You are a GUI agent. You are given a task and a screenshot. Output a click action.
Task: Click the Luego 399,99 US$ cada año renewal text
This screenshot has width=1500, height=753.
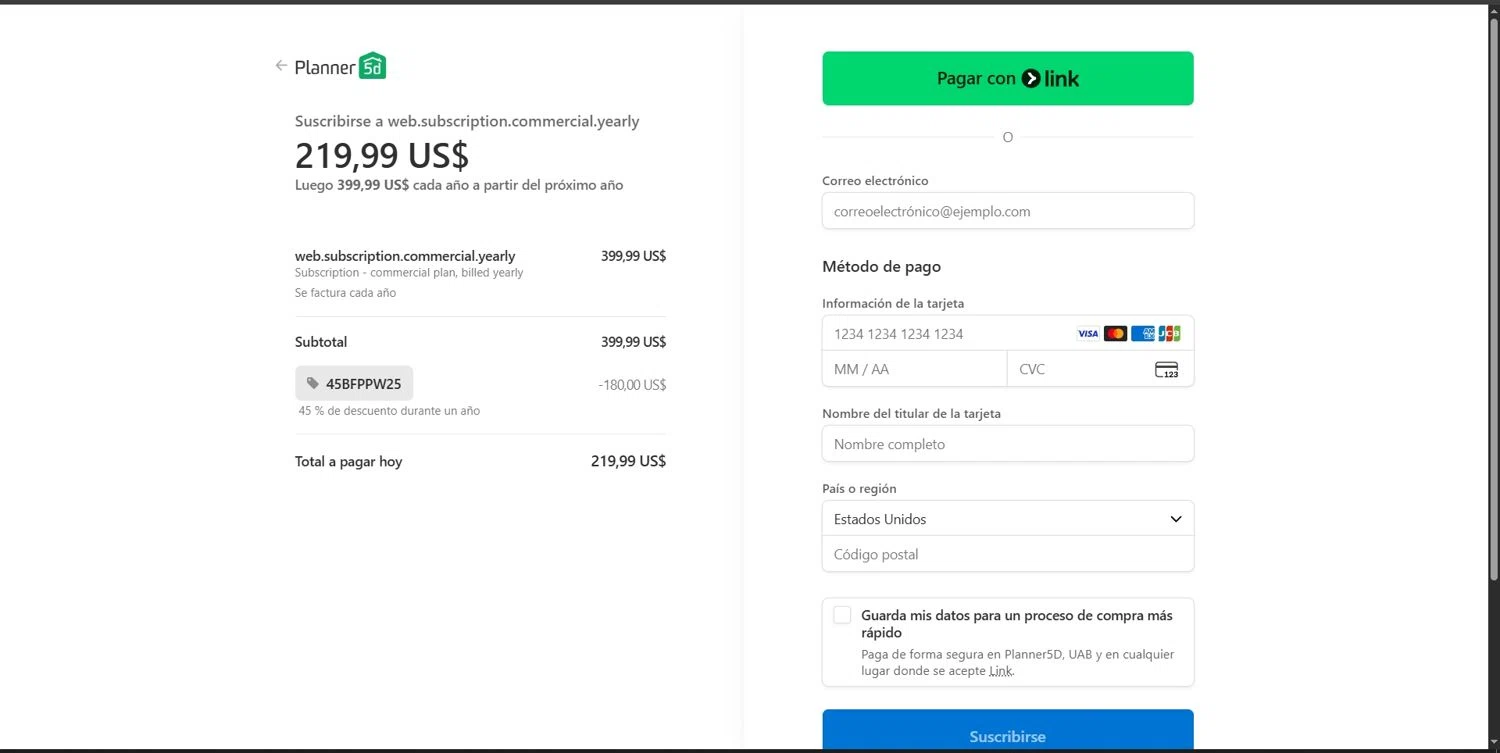pyautogui.click(x=459, y=185)
